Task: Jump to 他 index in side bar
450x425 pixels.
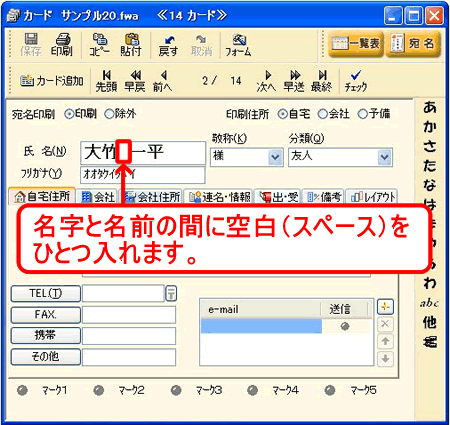Action: point(430,322)
